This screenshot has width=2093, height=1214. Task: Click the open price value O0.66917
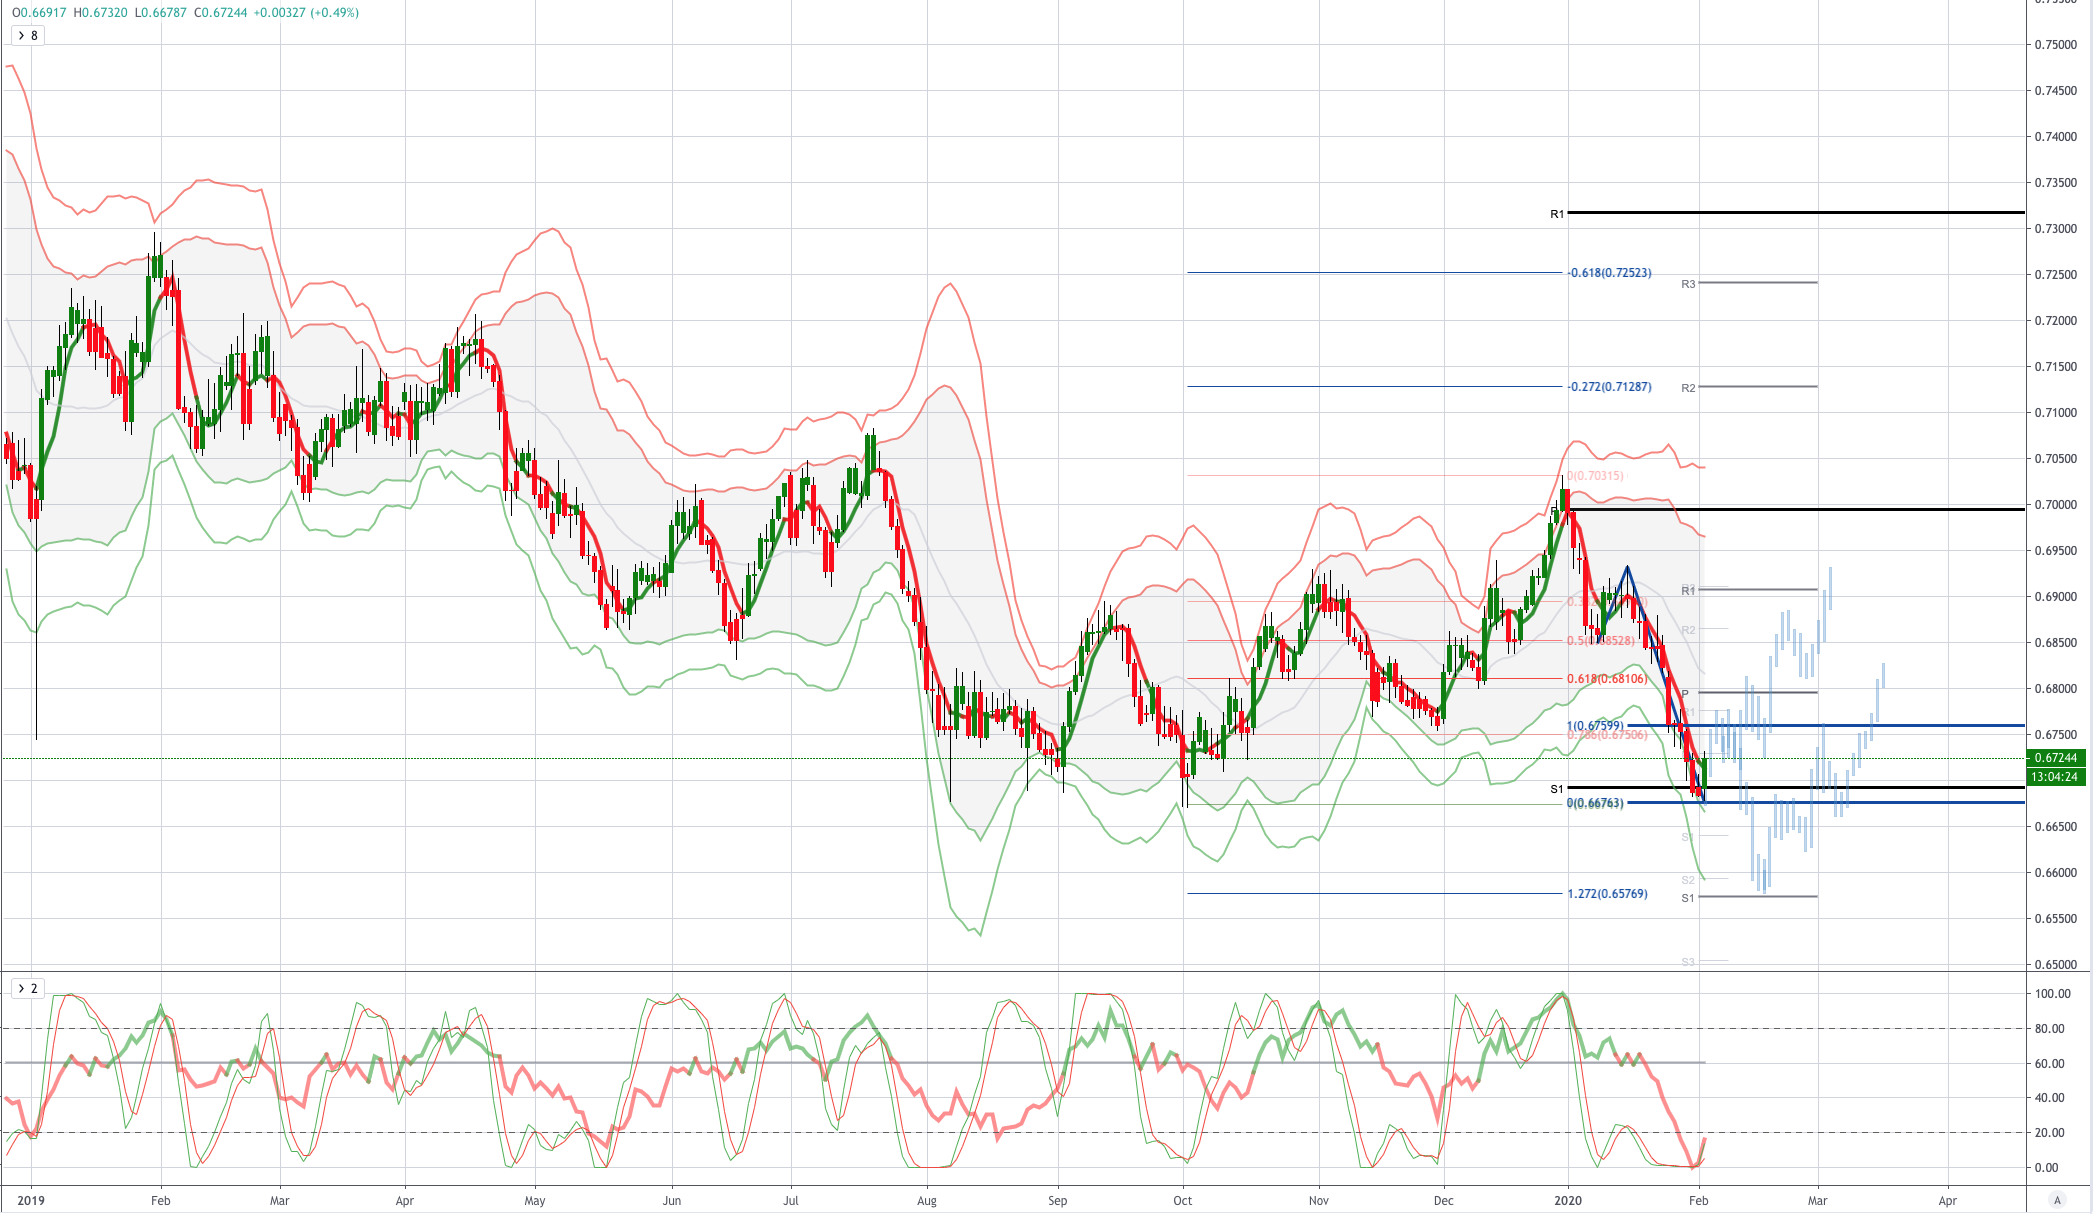[x=39, y=13]
